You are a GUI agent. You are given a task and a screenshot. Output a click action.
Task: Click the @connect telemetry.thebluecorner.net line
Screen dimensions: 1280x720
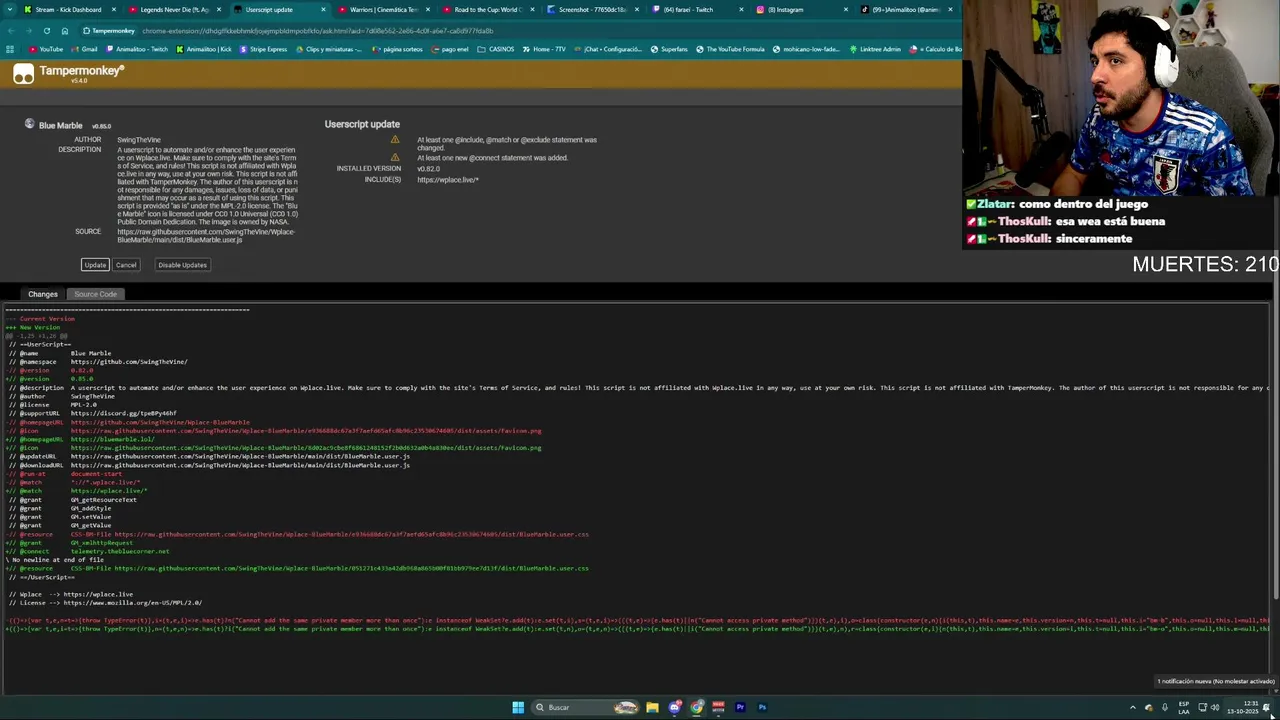click(x=88, y=551)
